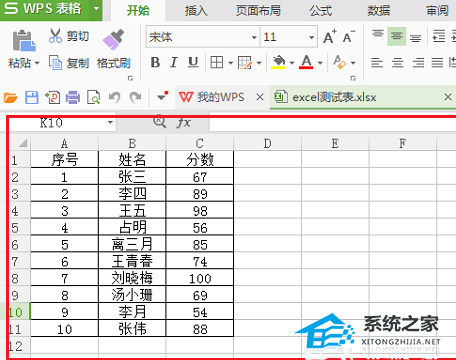Toggle bold formatting
This screenshot has height=360, width=456.
coord(155,62)
